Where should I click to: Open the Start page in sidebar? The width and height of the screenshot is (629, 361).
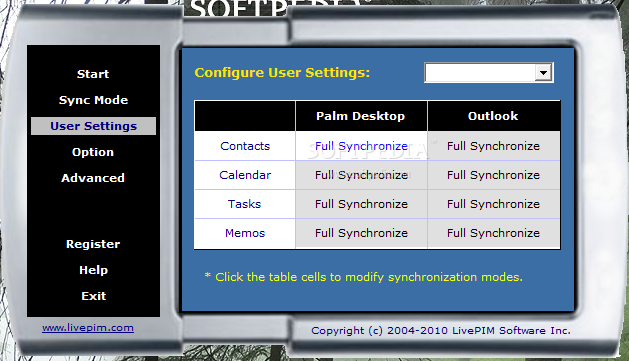[93, 74]
